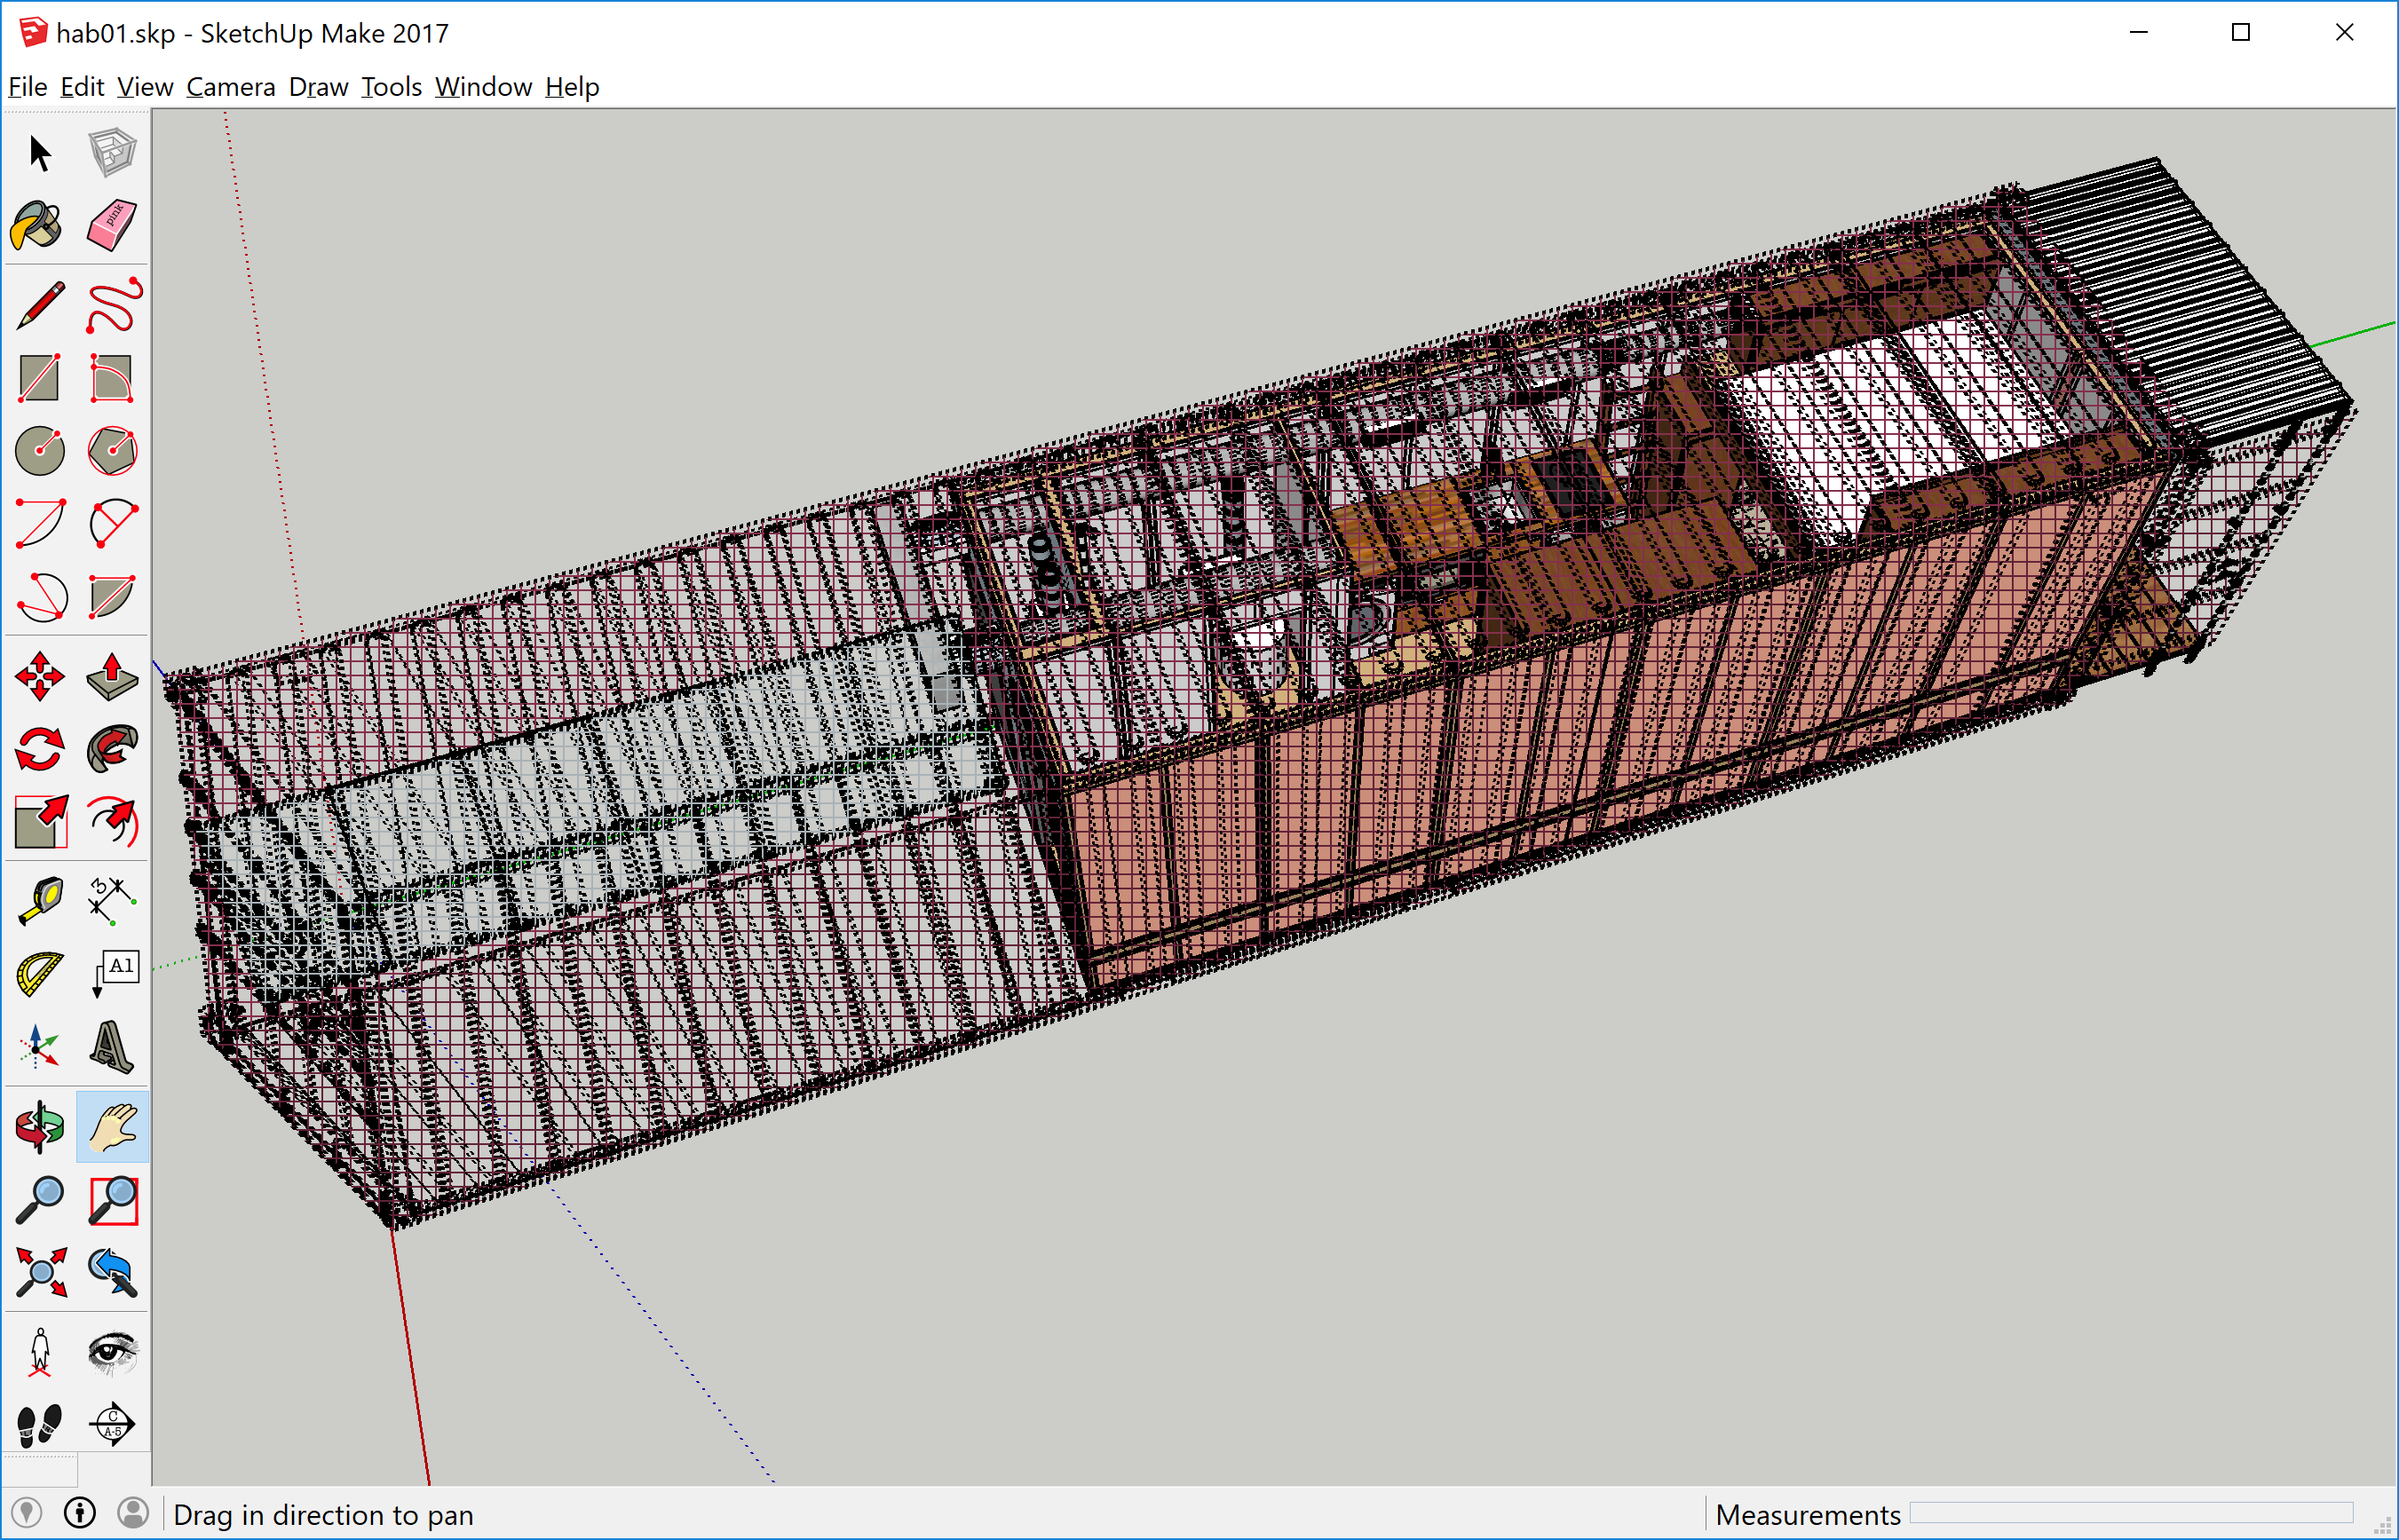Maximize the SketchUp window
The height and width of the screenshot is (1540, 2399).
click(x=2241, y=32)
